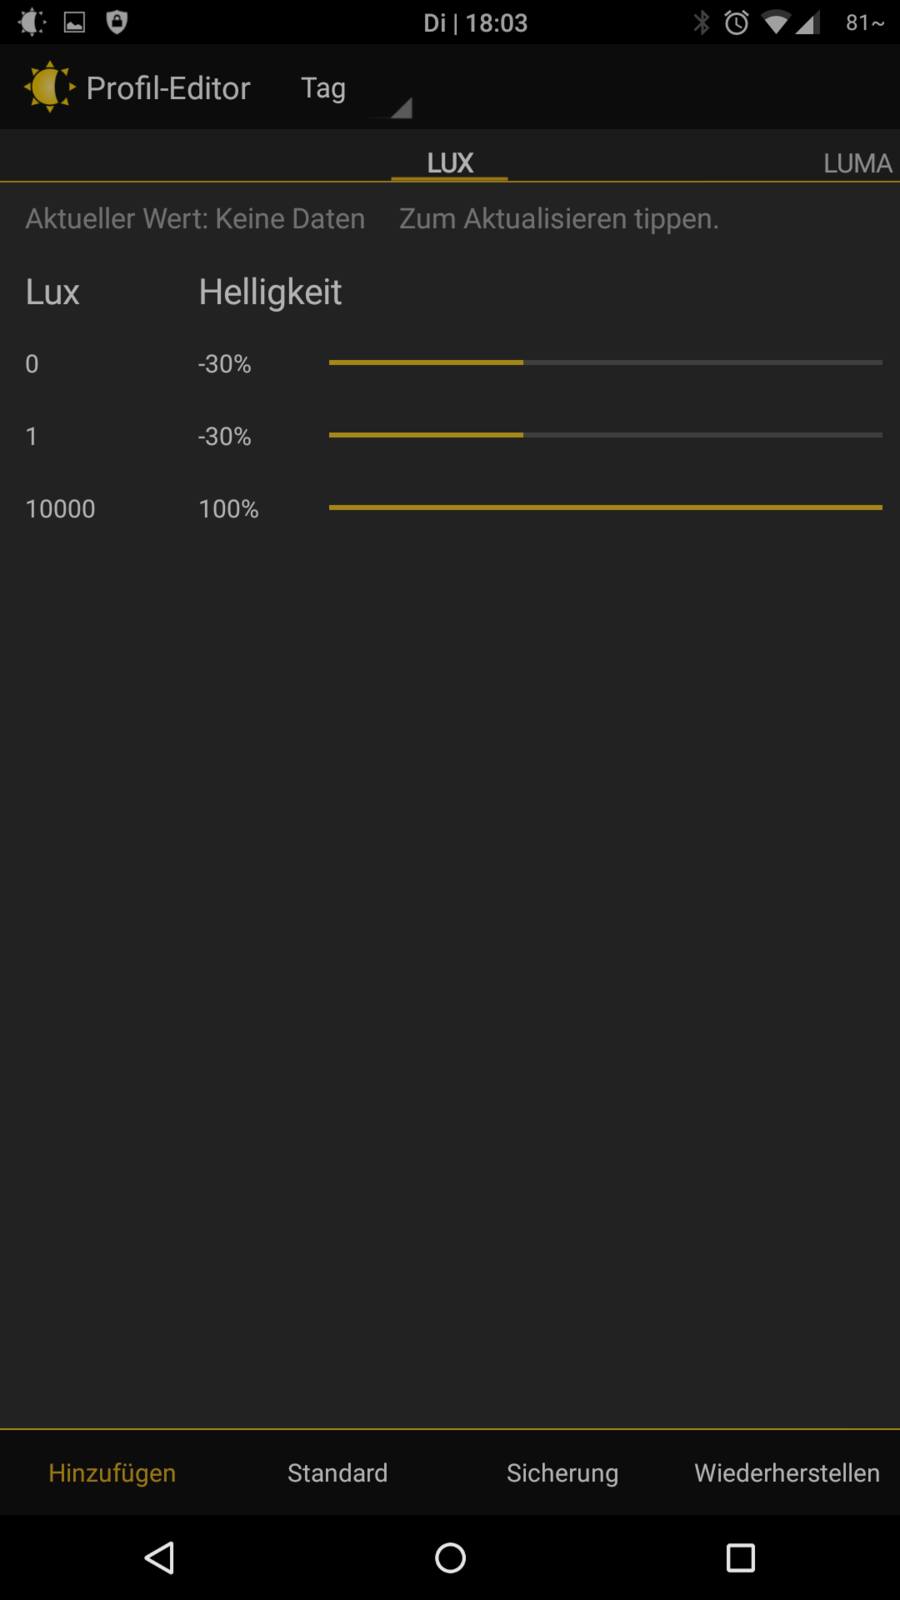Tap the Standard button

point(337,1472)
